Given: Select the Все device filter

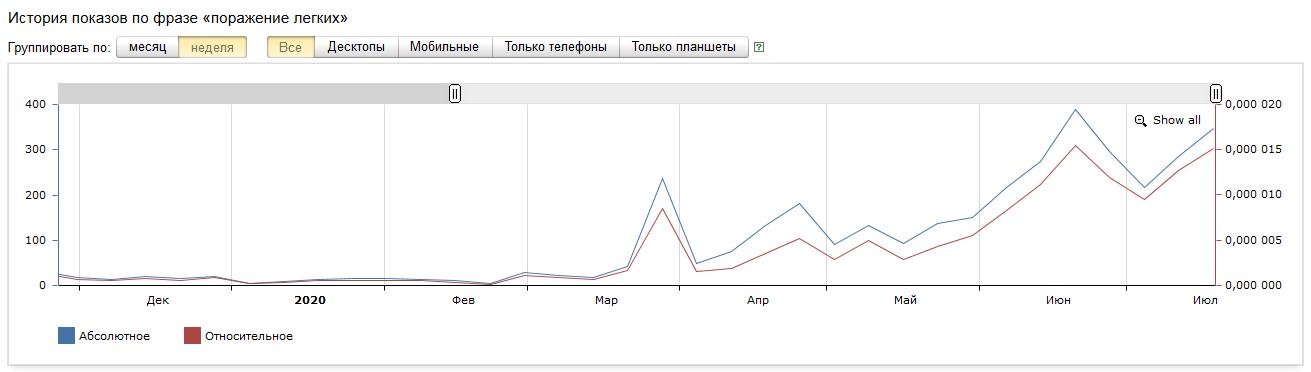Looking at the screenshot, I should 291,47.
